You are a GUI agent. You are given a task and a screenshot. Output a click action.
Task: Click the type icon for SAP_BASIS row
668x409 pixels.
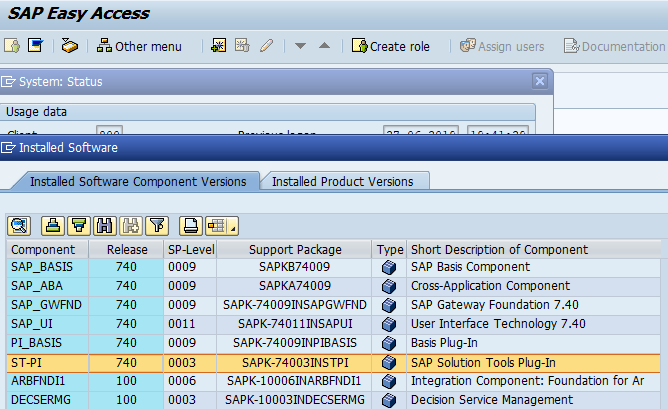389,267
